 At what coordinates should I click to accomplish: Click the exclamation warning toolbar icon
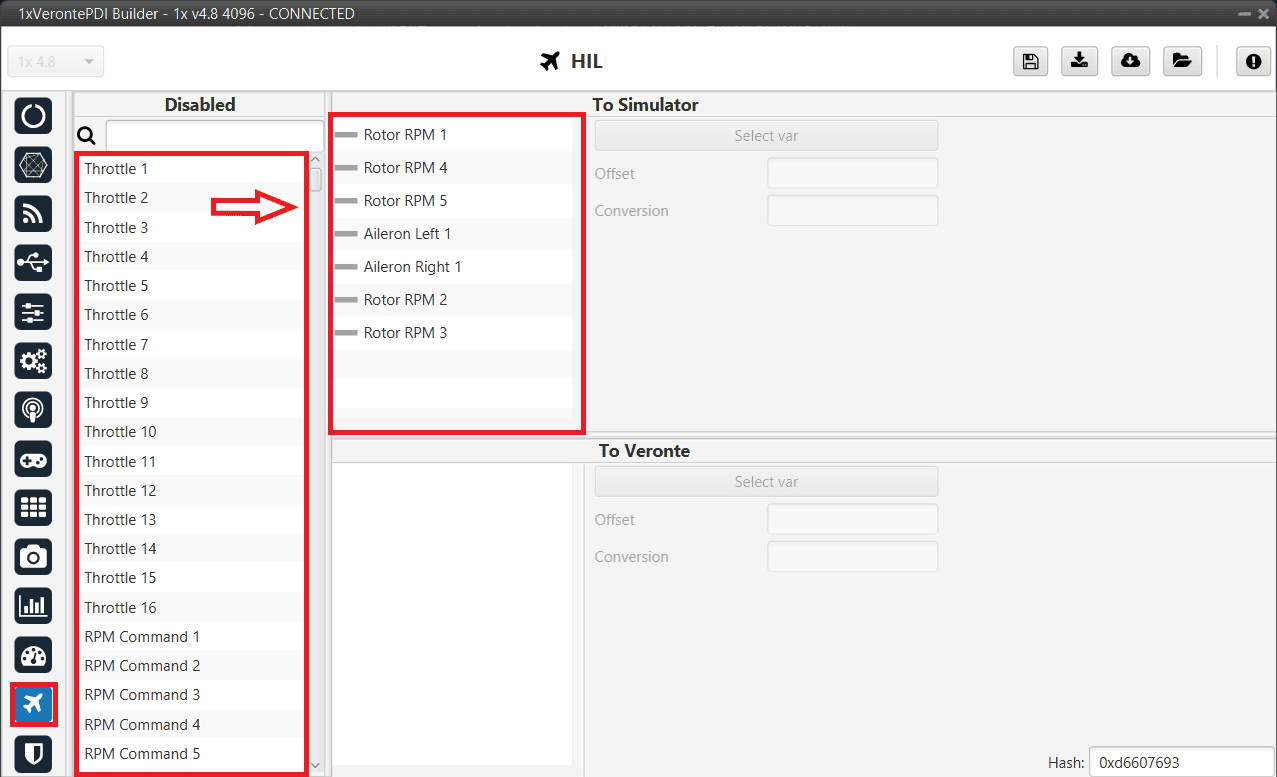click(x=1253, y=61)
